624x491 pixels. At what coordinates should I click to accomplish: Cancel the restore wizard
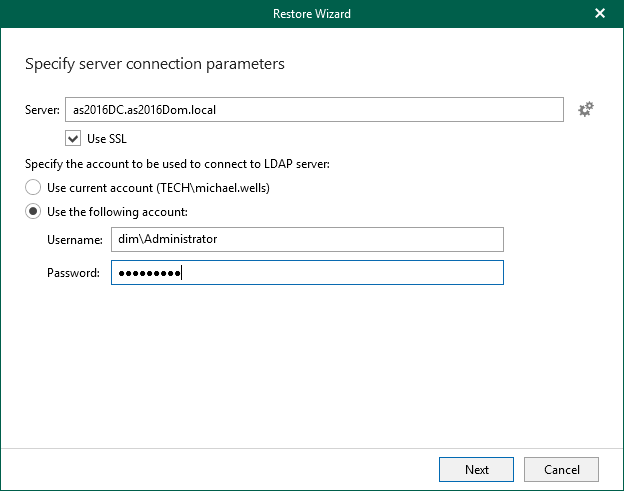click(561, 469)
